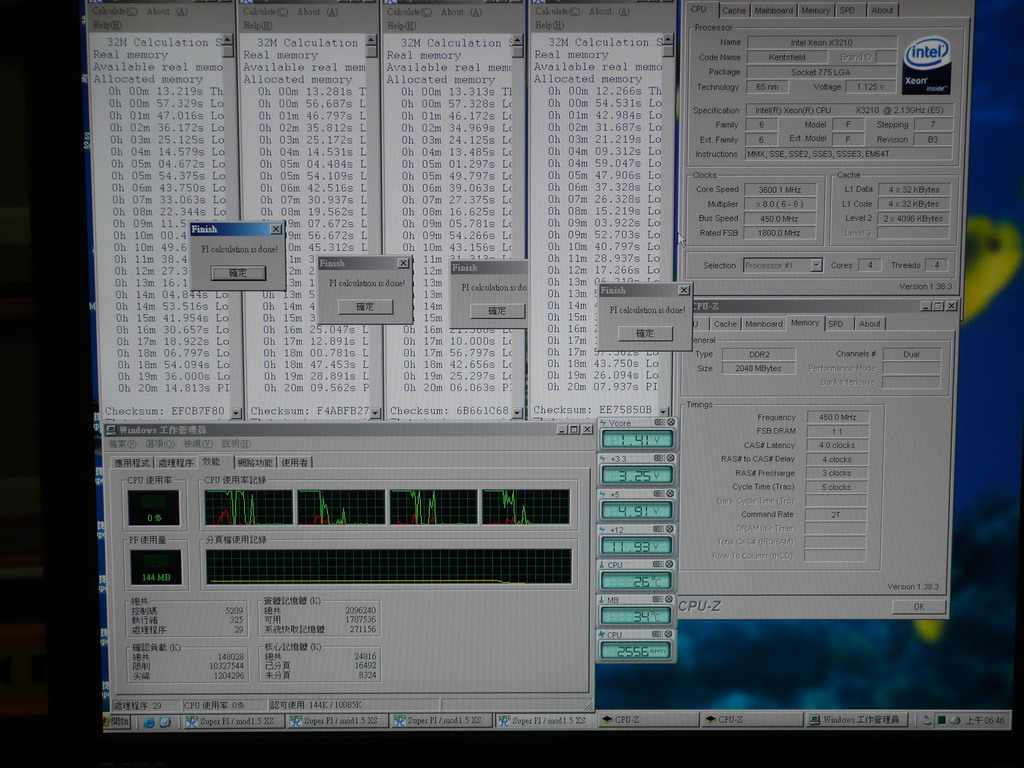Open Windows 工作管理員 from the taskbar
This screenshot has height=768, width=1024.
859,720
